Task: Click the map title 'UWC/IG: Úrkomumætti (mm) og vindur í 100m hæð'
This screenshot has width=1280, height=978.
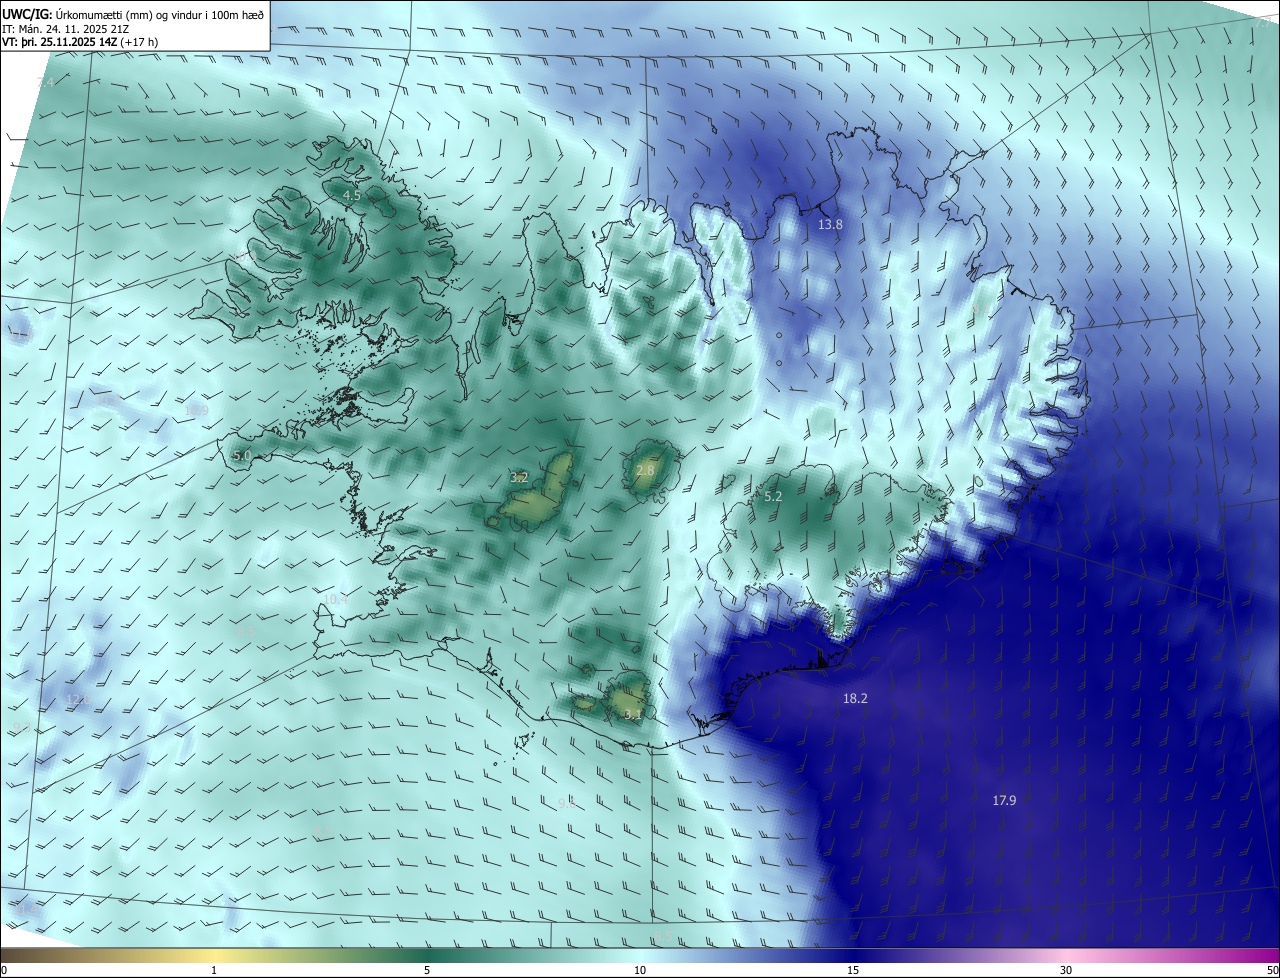Action: tap(133, 14)
